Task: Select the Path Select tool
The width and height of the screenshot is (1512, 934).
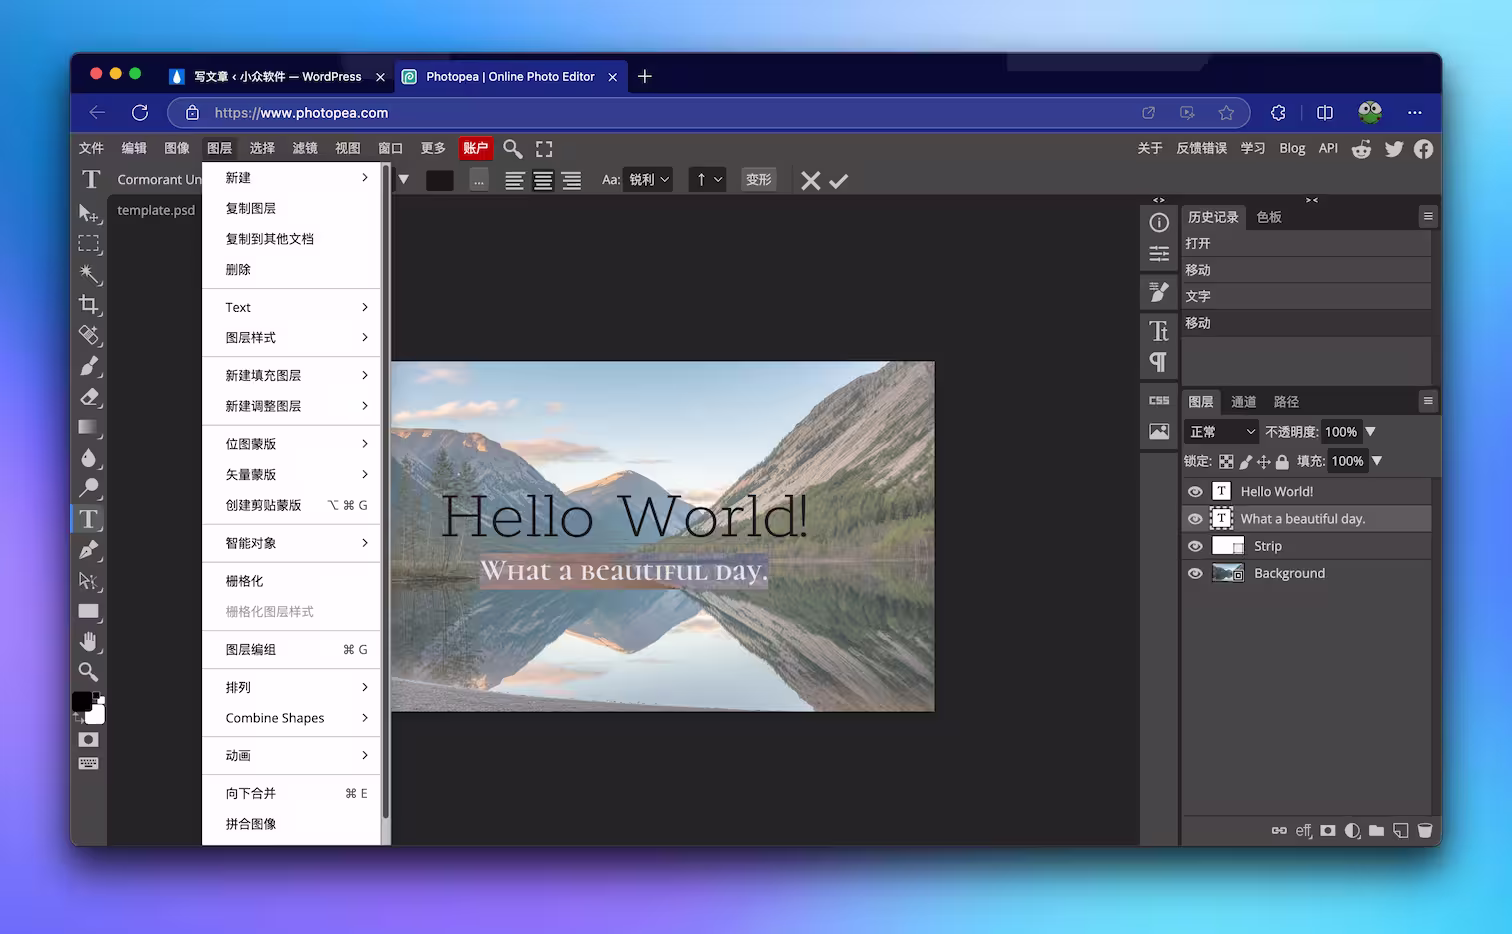Action: pyautogui.click(x=89, y=581)
